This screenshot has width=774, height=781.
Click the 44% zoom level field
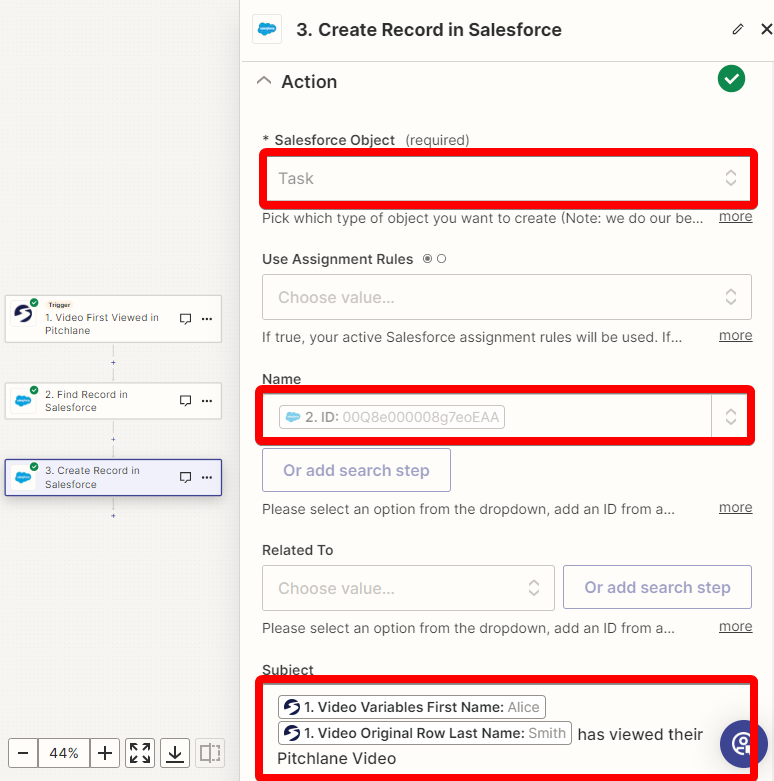(64, 753)
